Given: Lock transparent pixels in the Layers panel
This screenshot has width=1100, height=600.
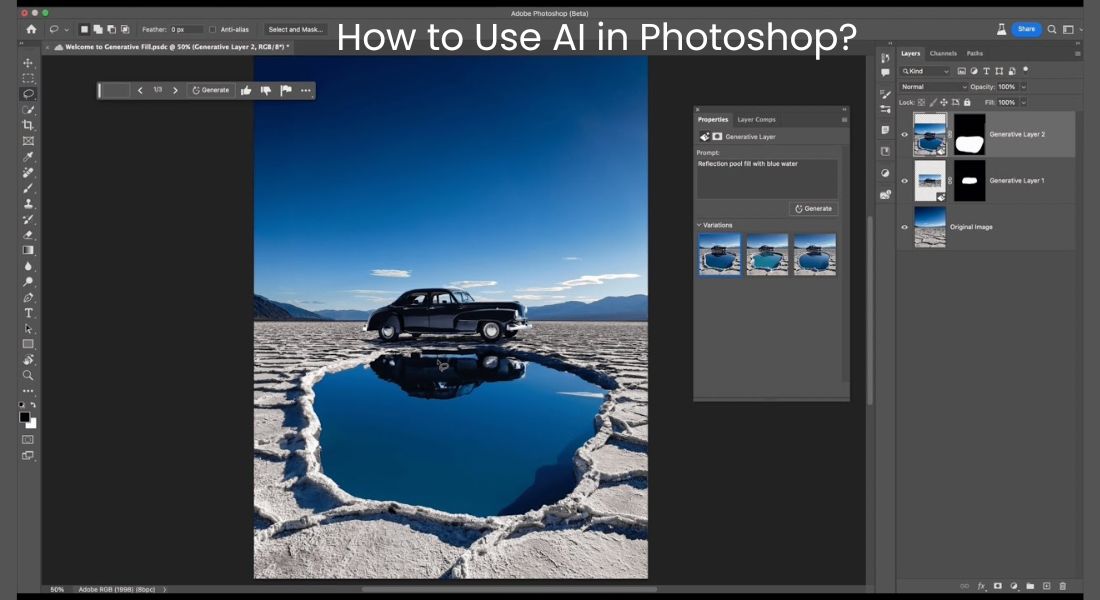Looking at the screenshot, I should coord(921,102).
